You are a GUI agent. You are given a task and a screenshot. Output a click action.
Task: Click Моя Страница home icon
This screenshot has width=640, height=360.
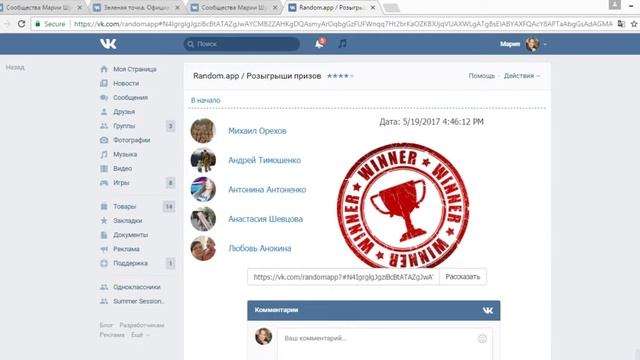coord(104,69)
